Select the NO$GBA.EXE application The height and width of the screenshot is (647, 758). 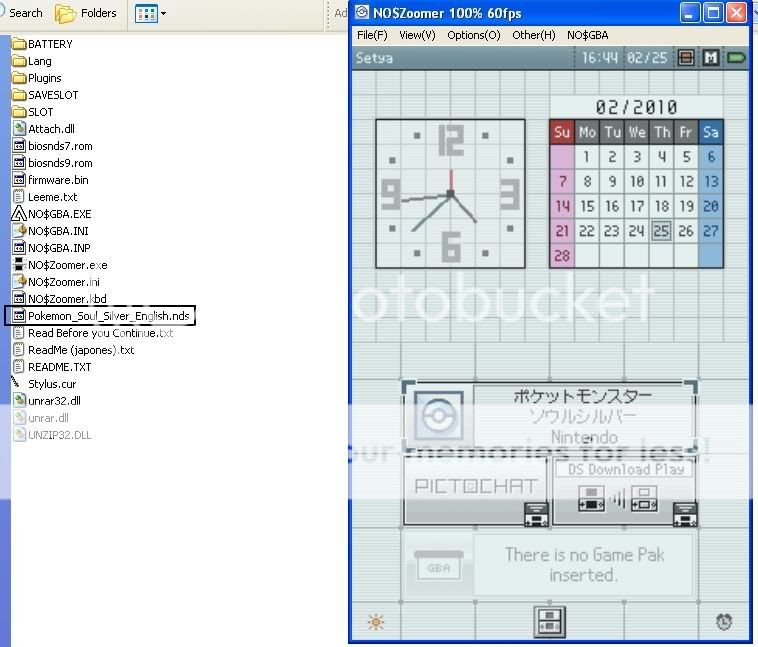[52, 214]
